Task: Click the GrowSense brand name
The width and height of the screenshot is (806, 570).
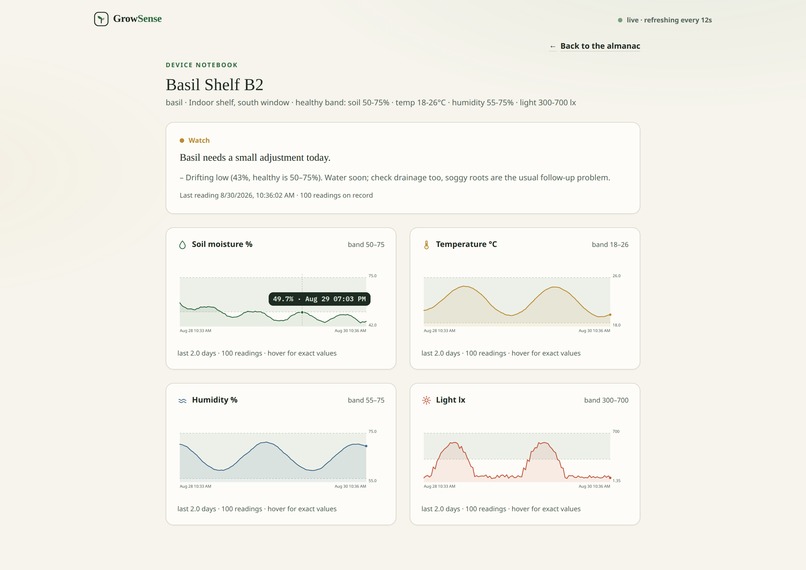Action: point(137,19)
